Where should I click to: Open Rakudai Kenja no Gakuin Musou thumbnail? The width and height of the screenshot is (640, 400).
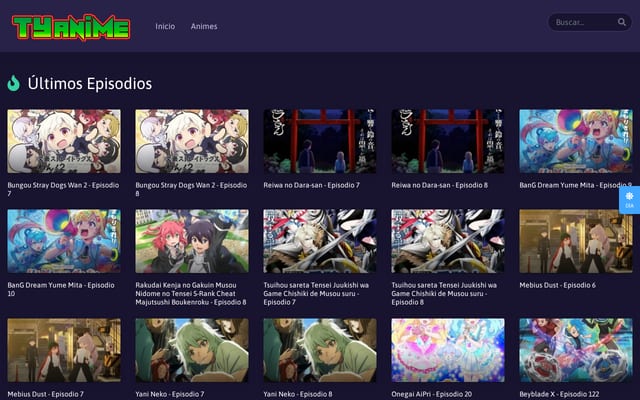pyautogui.click(x=192, y=241)
